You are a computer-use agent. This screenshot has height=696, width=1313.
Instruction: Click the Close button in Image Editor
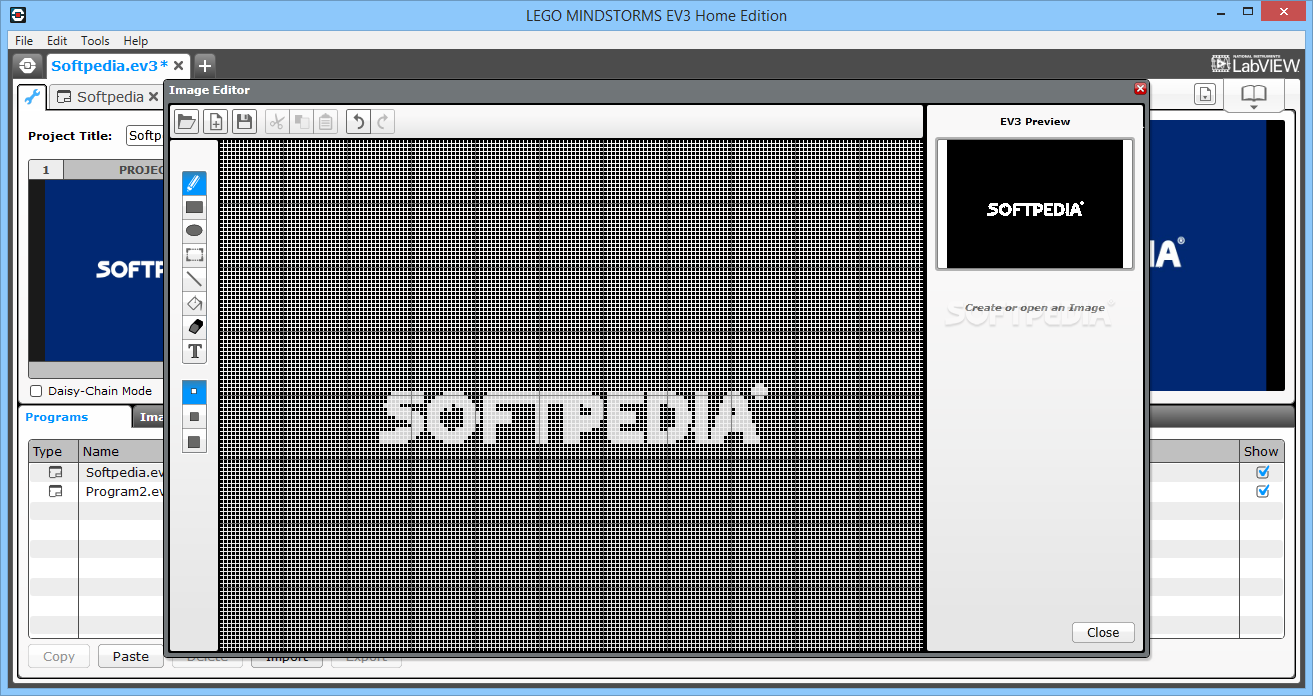[1103, 632]
